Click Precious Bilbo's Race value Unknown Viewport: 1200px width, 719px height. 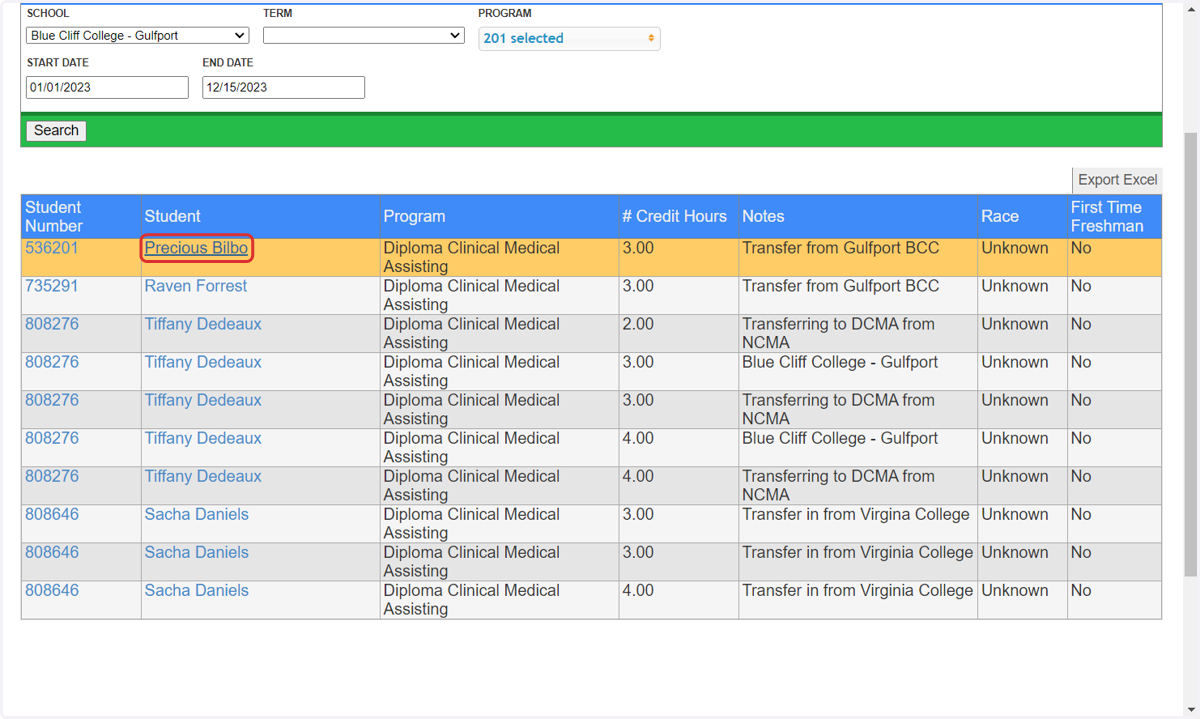click(1014, 248)
